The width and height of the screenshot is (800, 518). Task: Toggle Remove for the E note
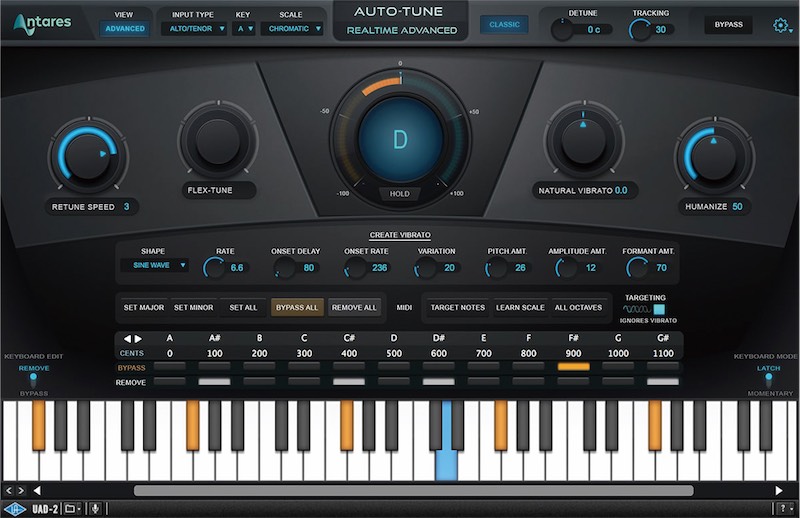[484, 382]
